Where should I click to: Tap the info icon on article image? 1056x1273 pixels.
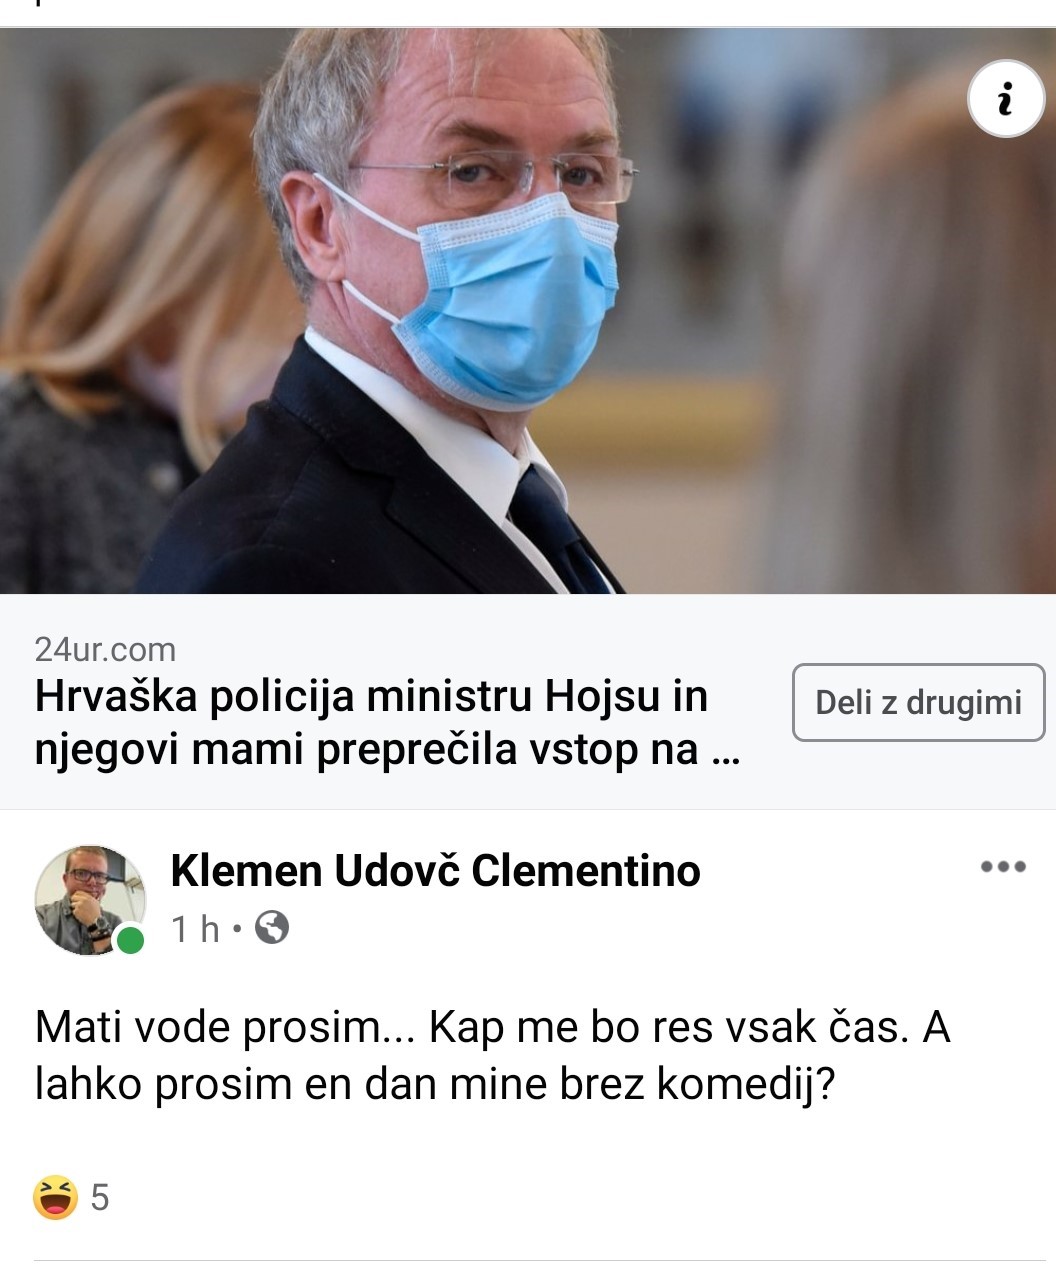(x=1005, y=99)
